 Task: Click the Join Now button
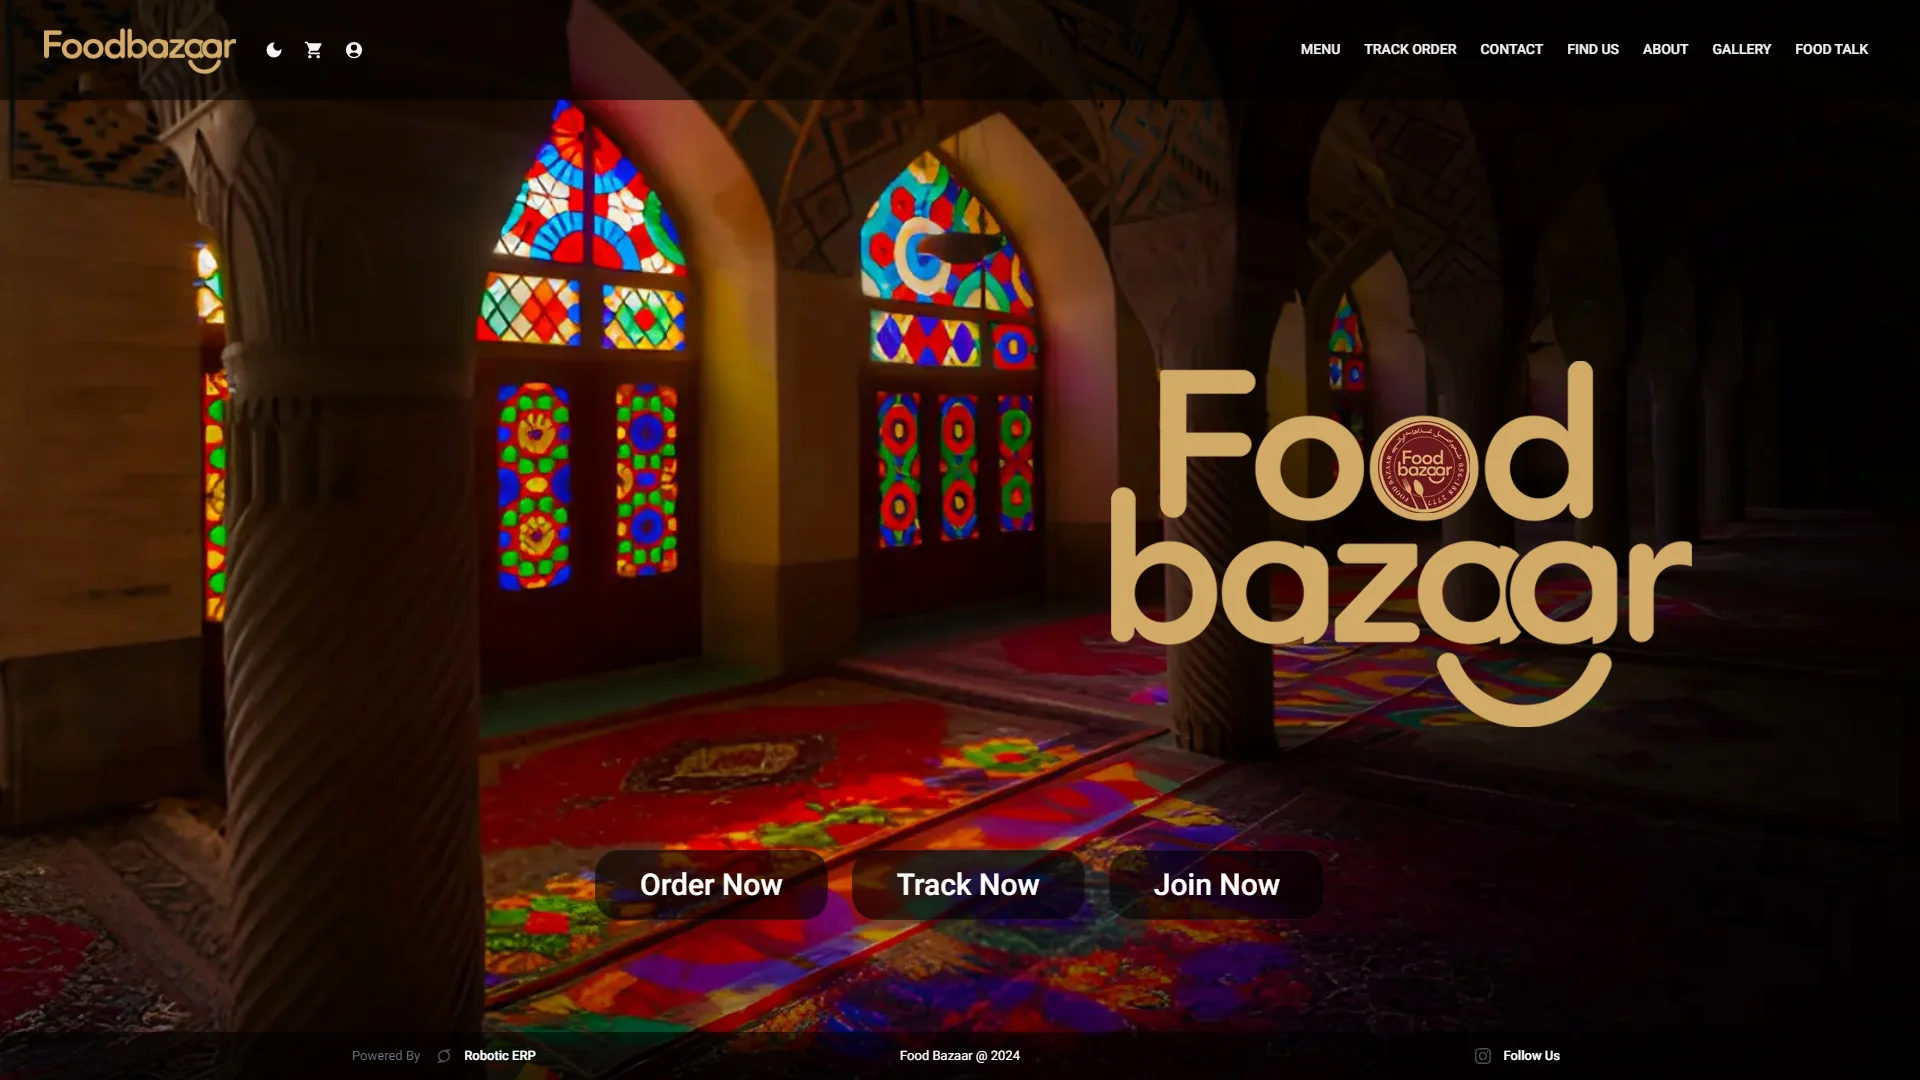[1216, 885]
